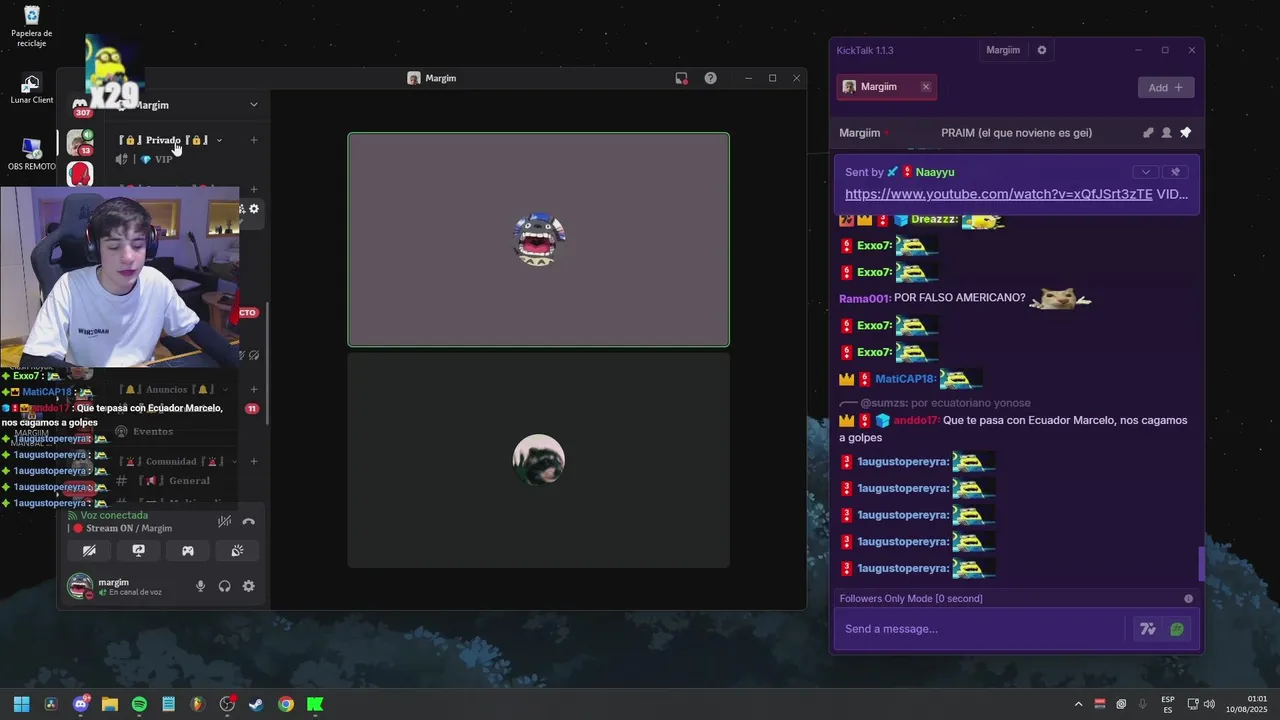Collapse the Privado category in Discord
1280x720 pixels.
(171, 140)
